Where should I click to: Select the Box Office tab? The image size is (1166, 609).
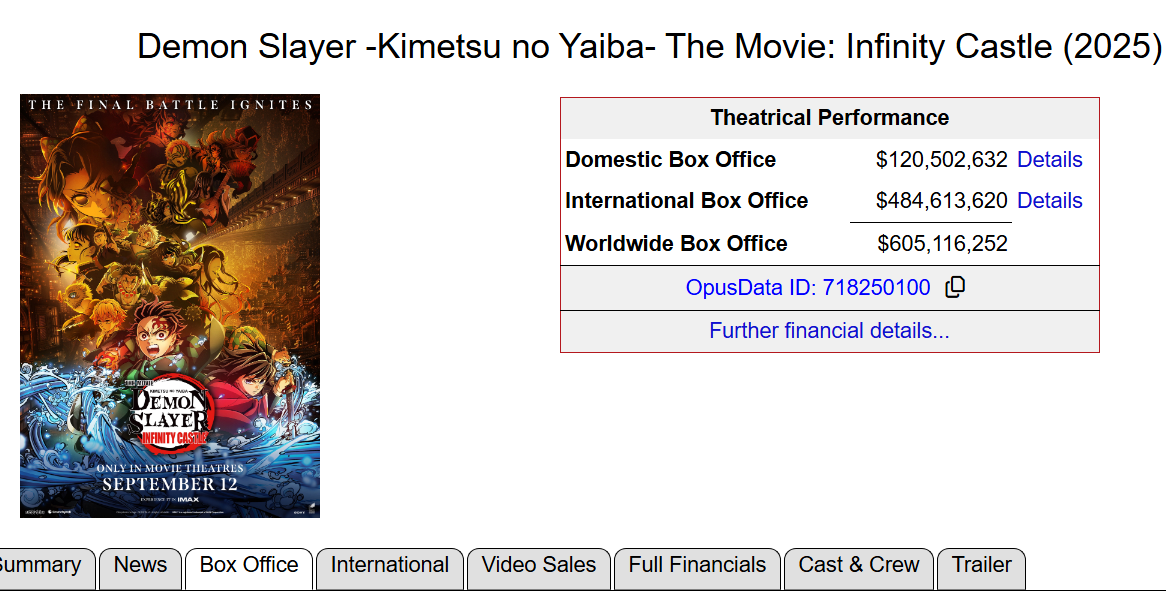click(x=249, y=566)
